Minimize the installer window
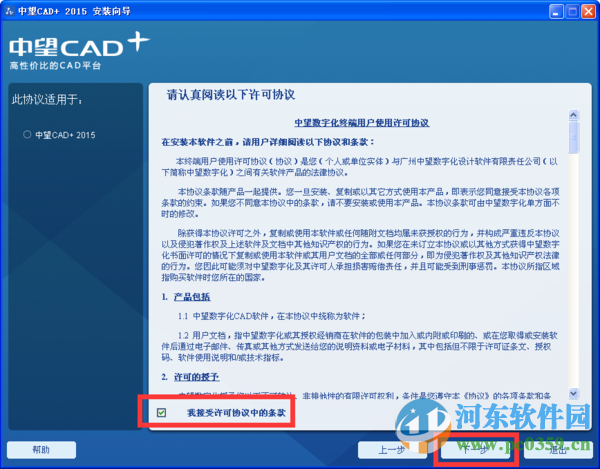Viewport: 600px width, 469px height. pos(556,11)
